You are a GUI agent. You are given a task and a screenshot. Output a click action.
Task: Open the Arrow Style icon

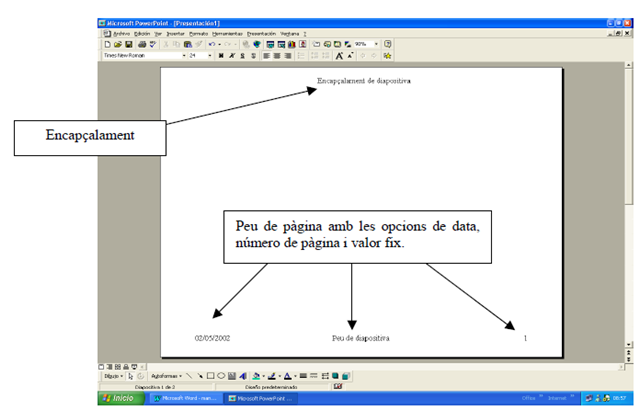coord(325,376)
